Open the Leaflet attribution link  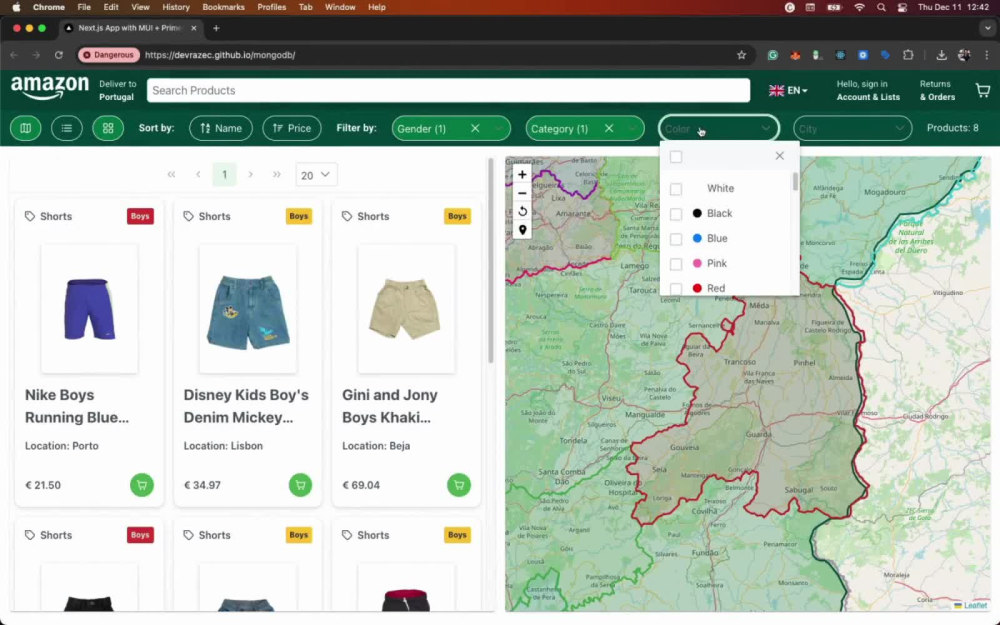tap(971, 605)
